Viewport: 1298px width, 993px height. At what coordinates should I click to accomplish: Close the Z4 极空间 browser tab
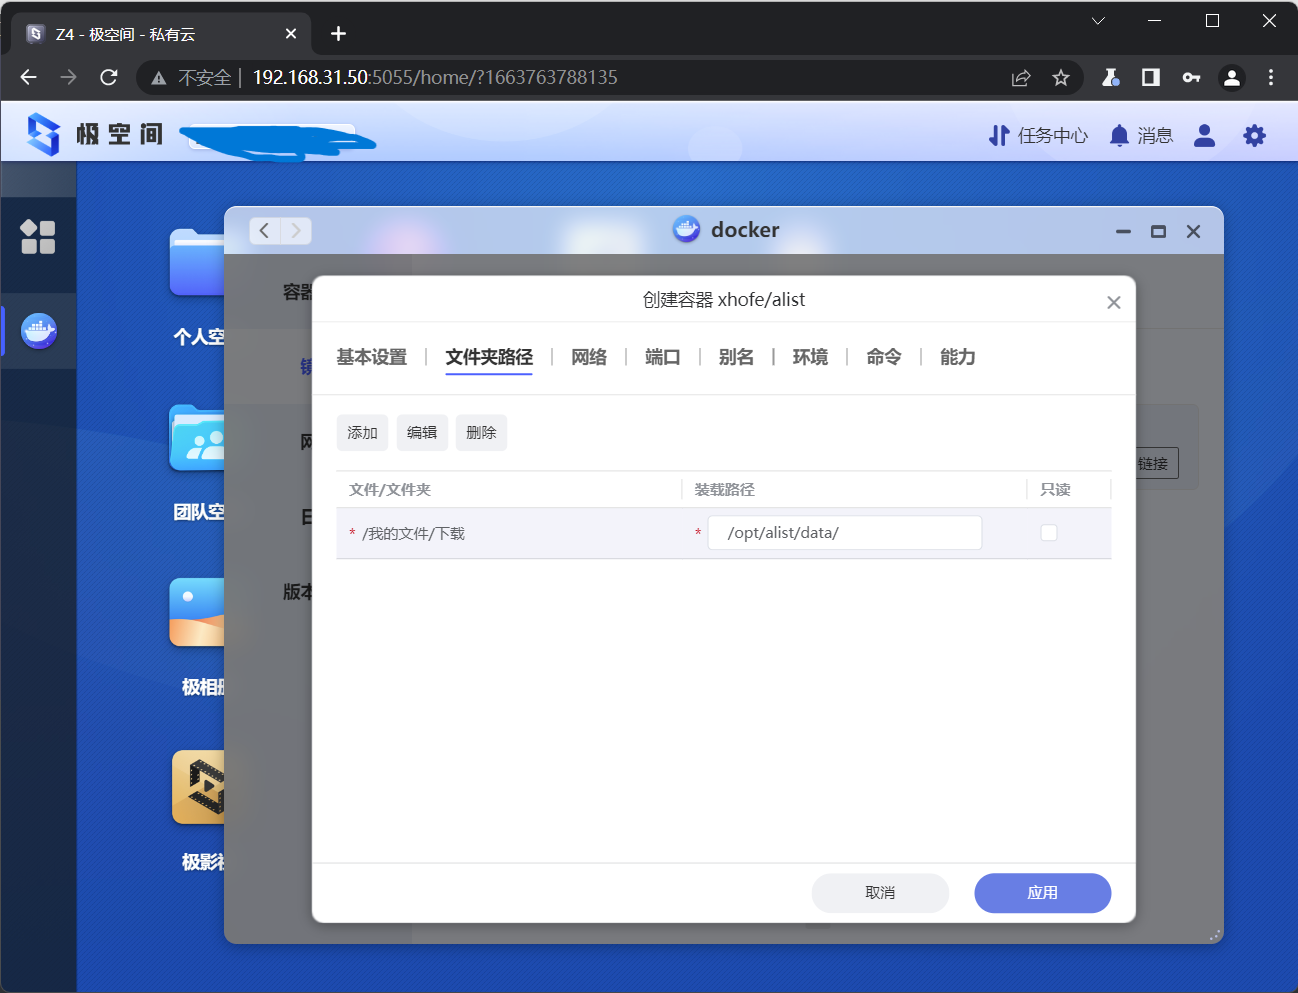coord(291,34)
